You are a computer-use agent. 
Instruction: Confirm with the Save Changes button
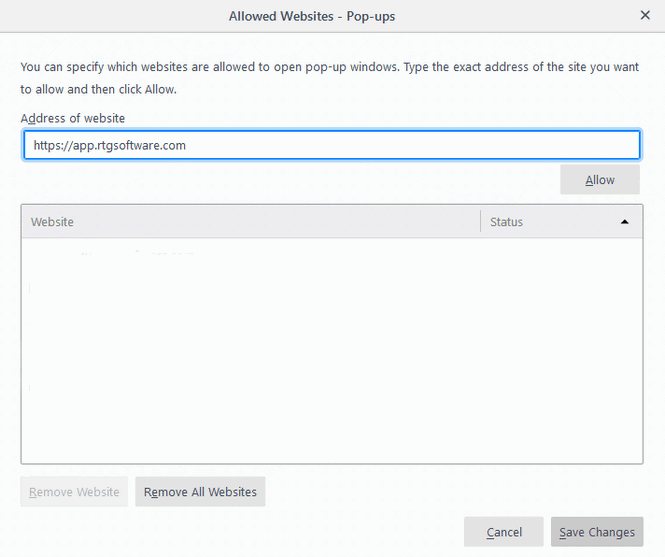tap(596, 532)
